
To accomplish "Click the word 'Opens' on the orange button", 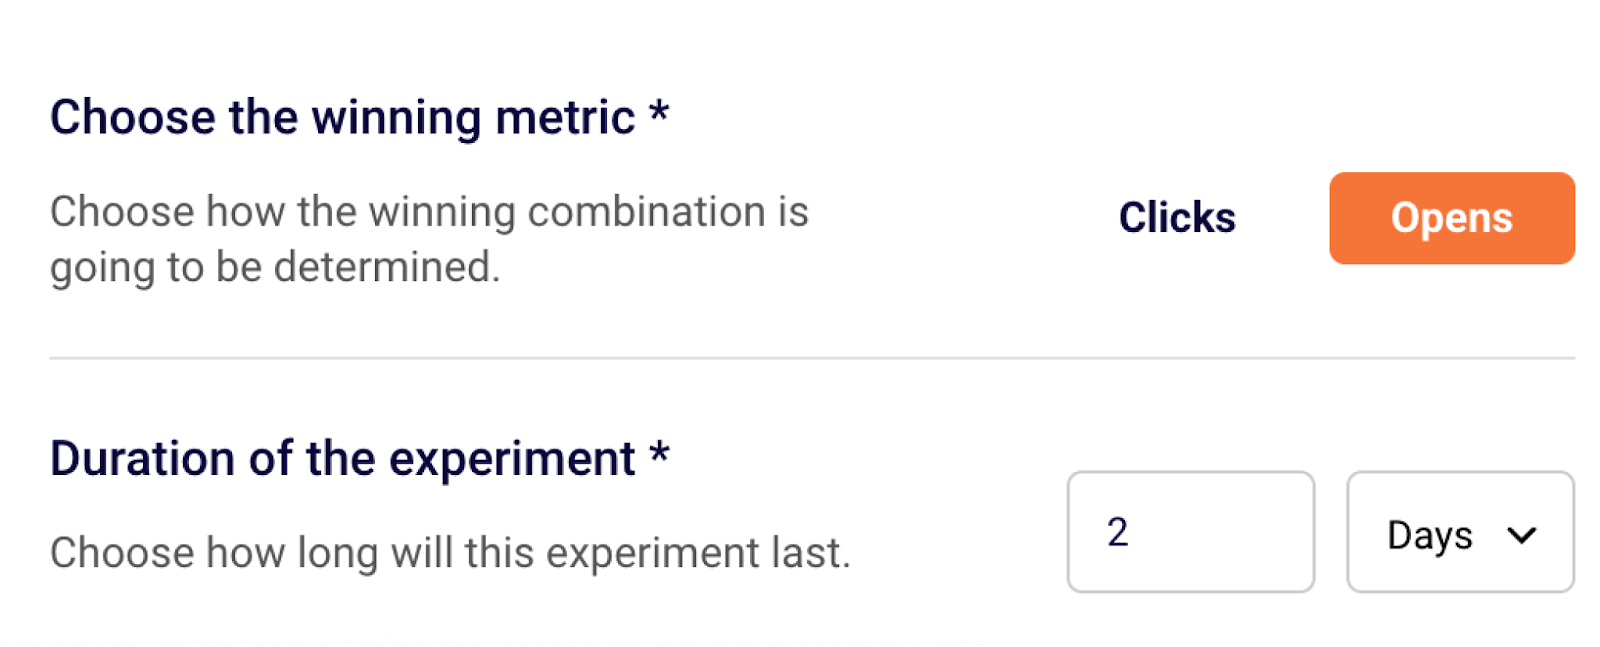I will point(1451,218).
